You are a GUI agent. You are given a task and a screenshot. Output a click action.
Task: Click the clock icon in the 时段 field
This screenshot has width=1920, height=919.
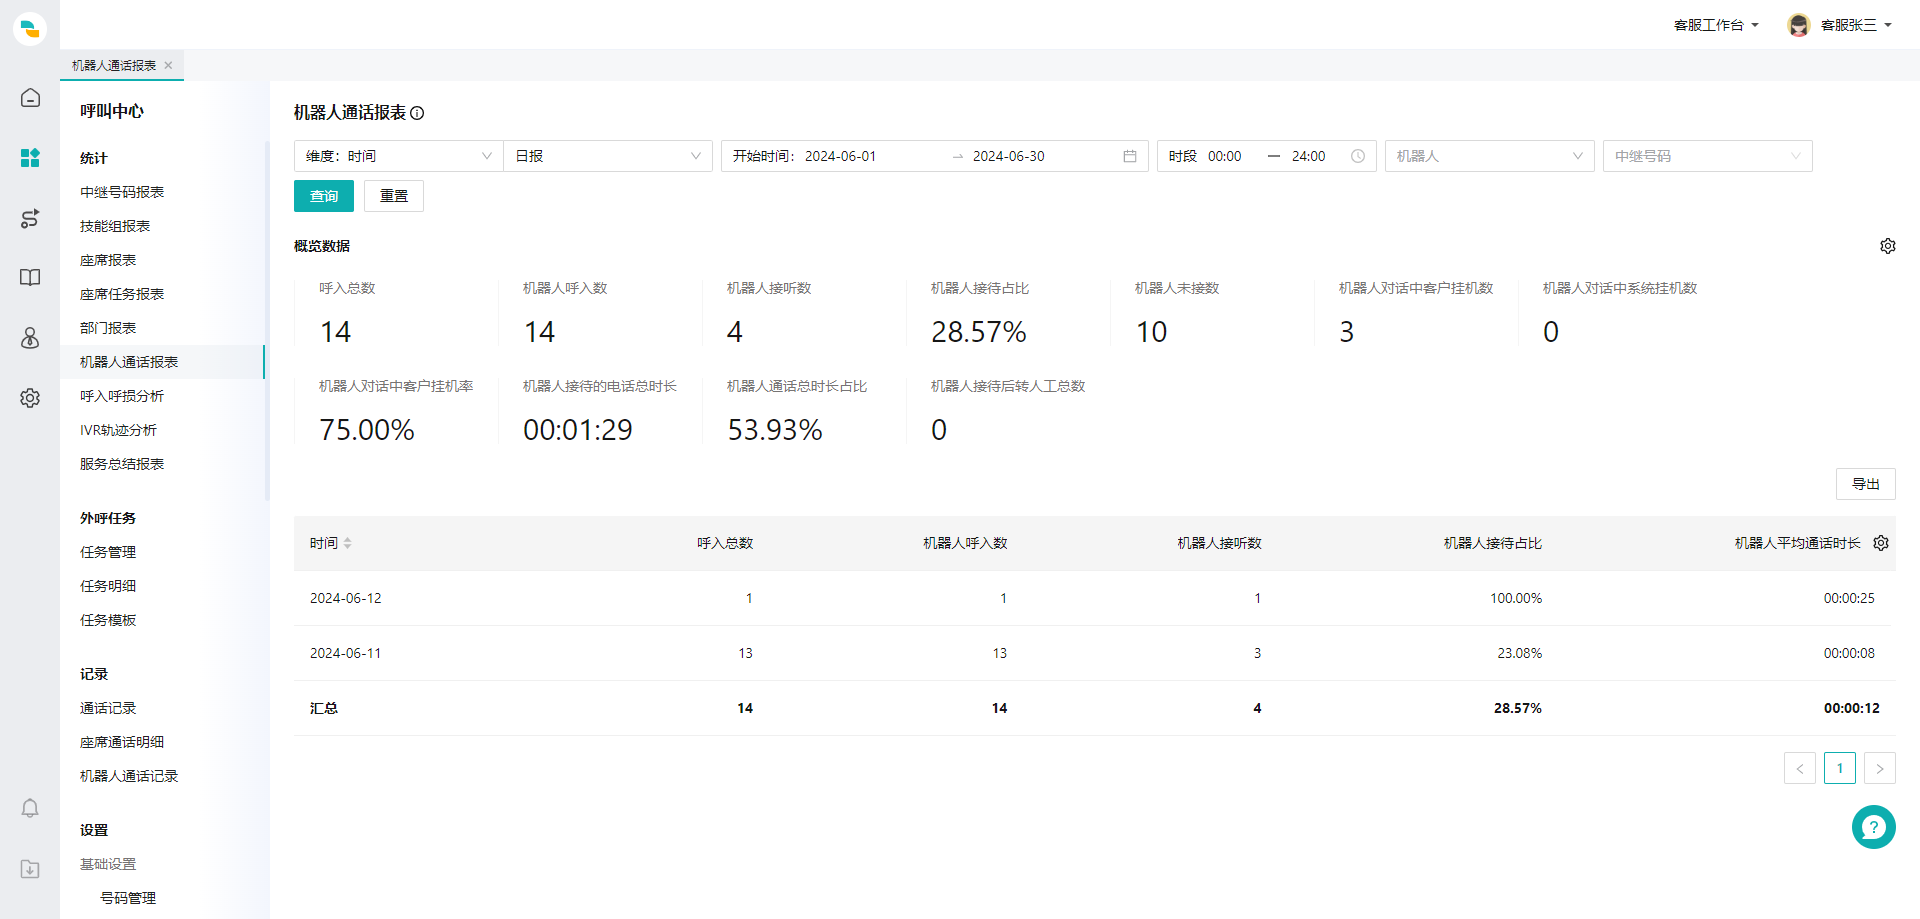(1358, 156)
